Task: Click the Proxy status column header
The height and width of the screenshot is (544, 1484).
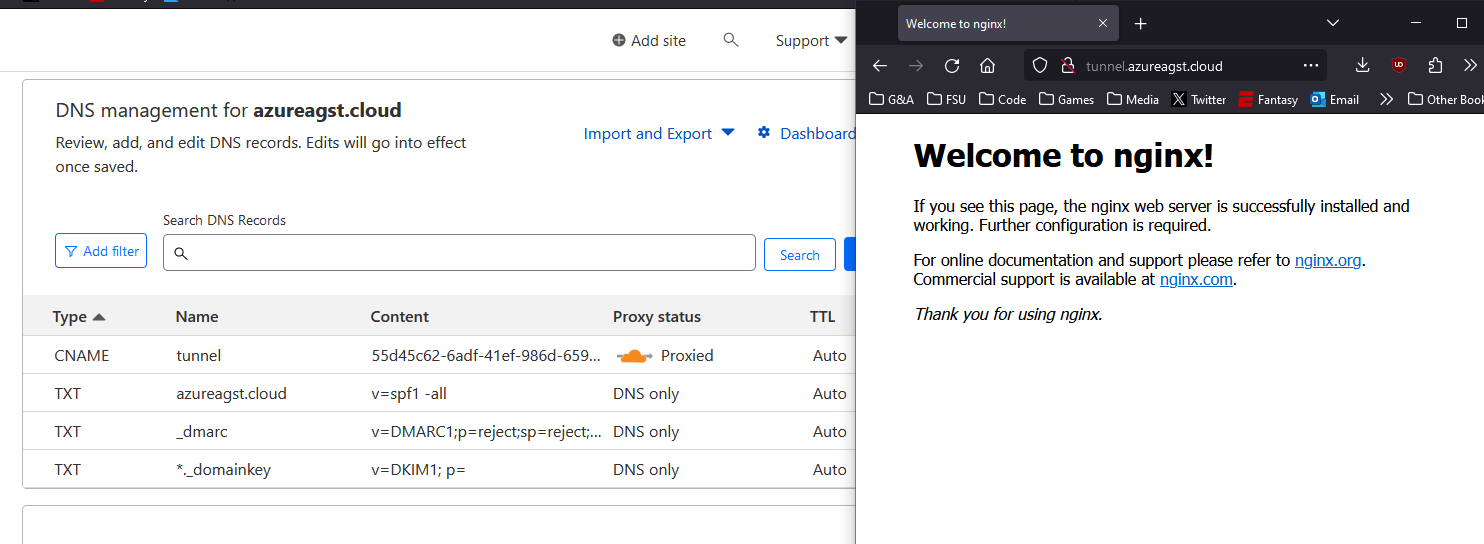Action: 657,317
